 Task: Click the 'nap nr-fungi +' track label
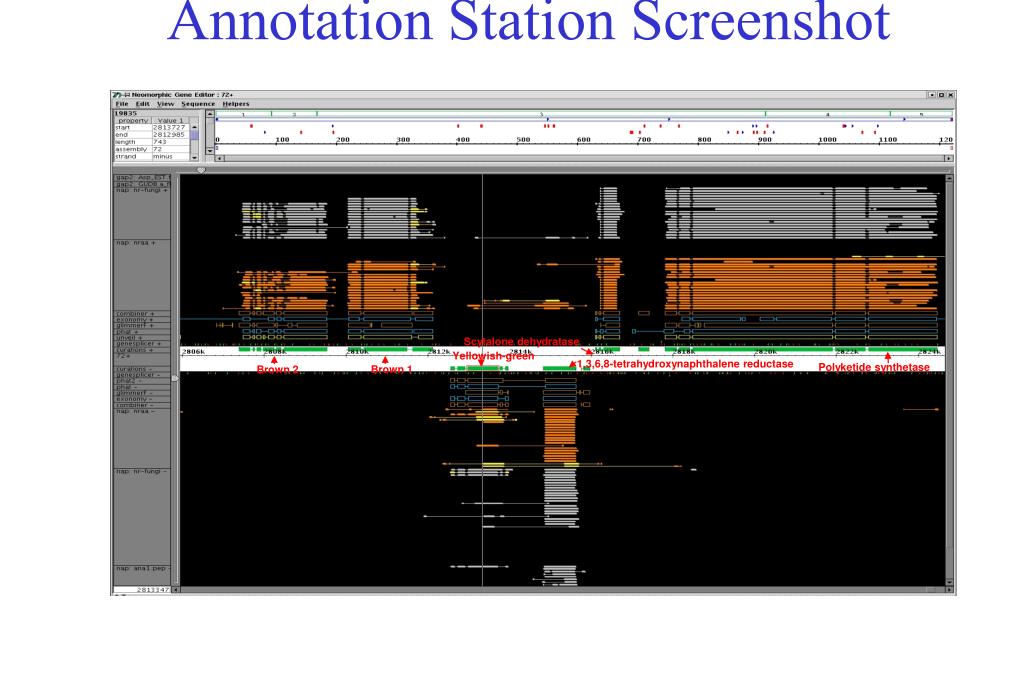pyautogui.click(x=142, y=190)
